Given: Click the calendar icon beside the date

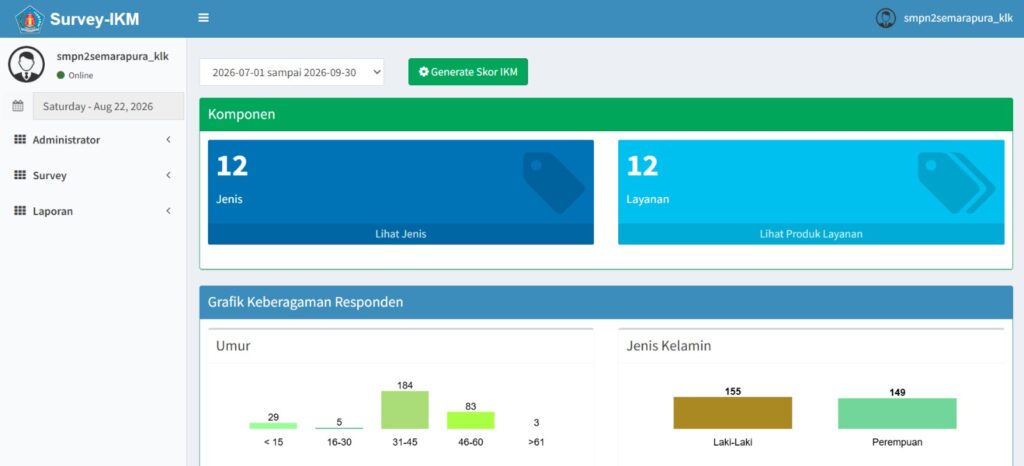Looking at the screenshot, I should pyautogui.click(x=18, y=106).
